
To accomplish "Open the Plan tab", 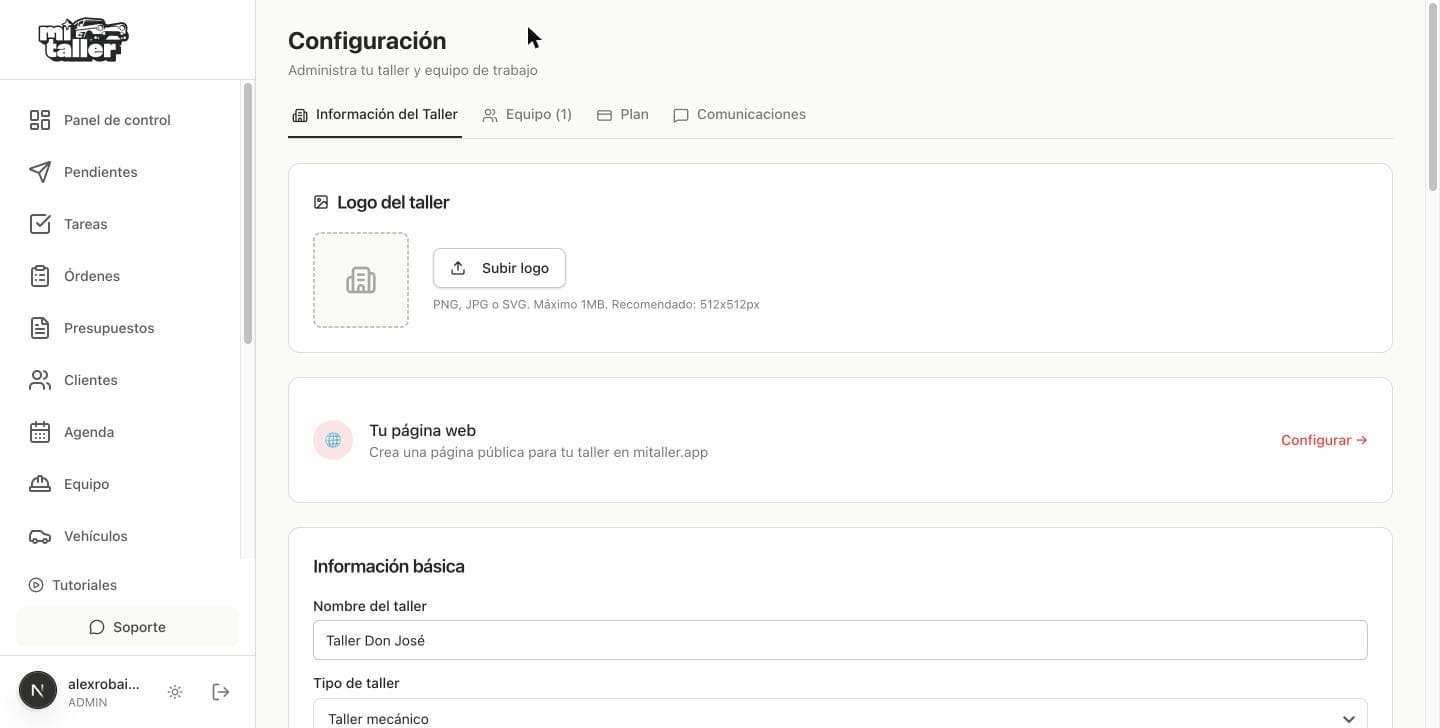I will (x=623, y=115).
